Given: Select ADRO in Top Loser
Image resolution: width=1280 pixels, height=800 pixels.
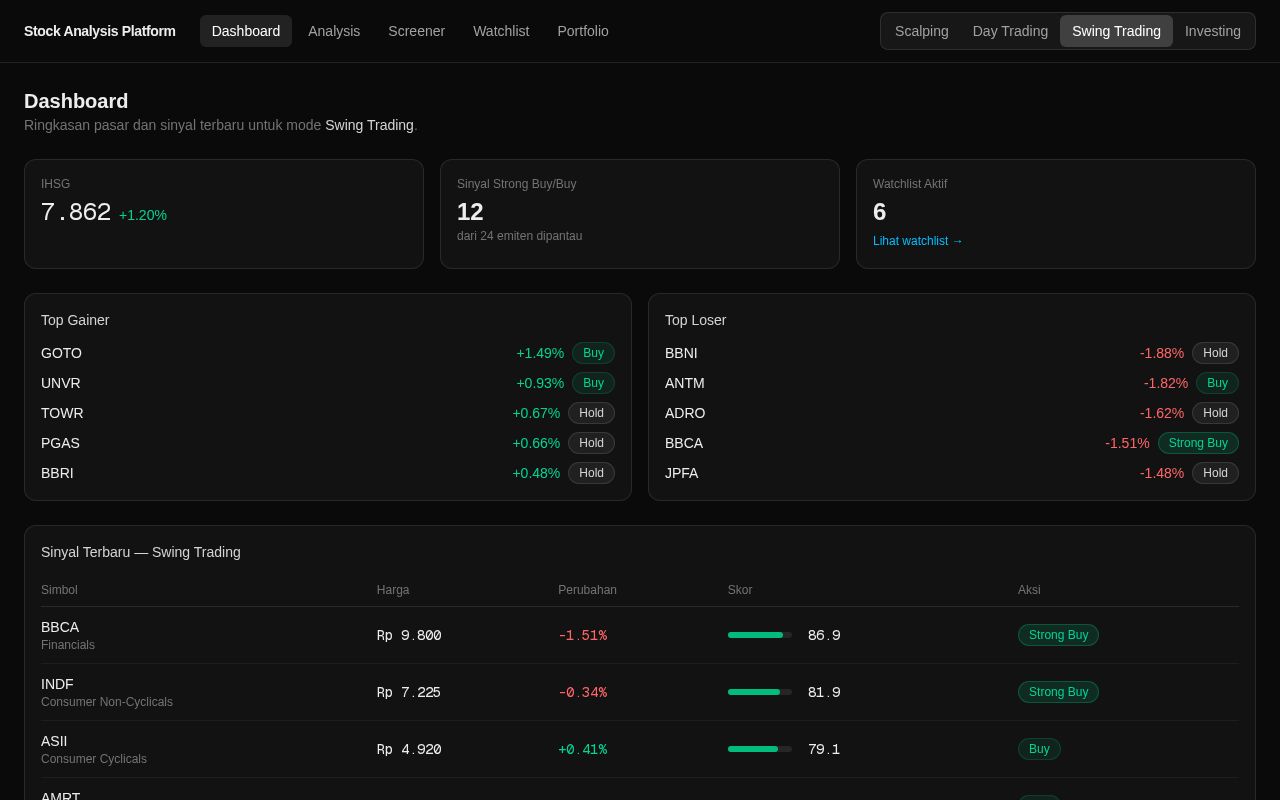Looking at the screenshot, I should pos(685,413).
